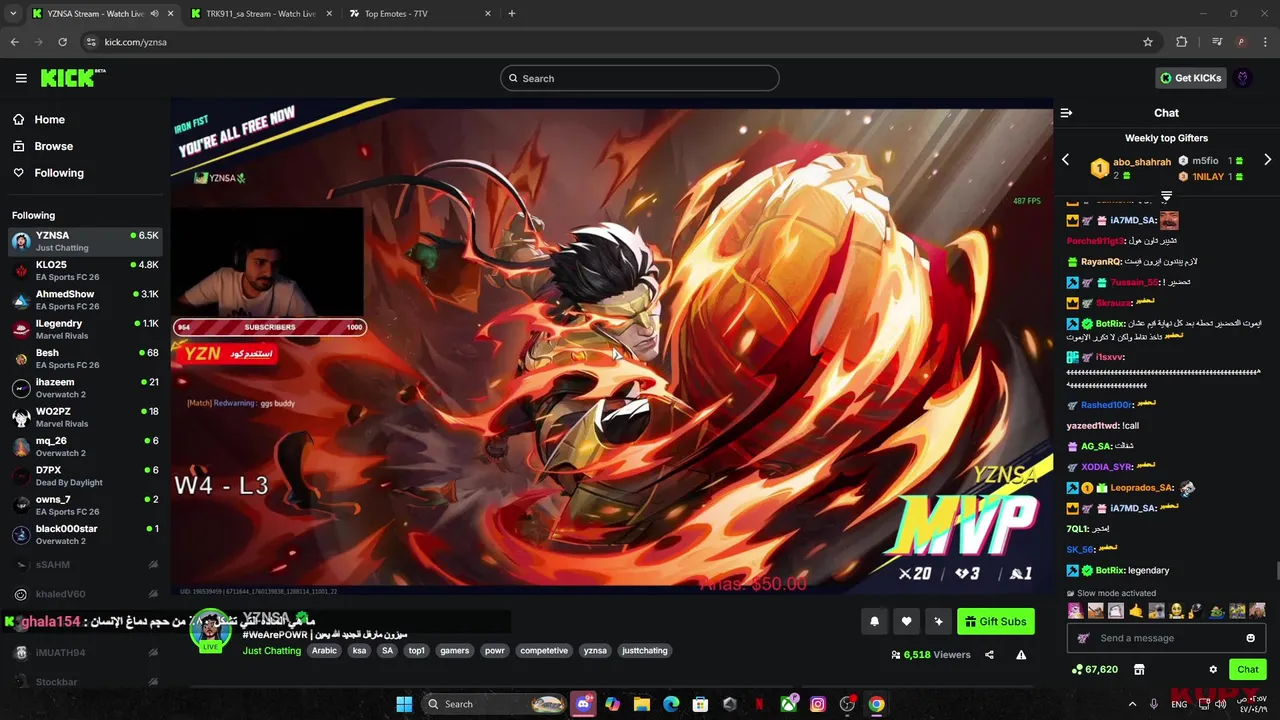This screenshot has width=1280, height=720.
Task: Open Following in sidebar
Action: coord(59,173)
